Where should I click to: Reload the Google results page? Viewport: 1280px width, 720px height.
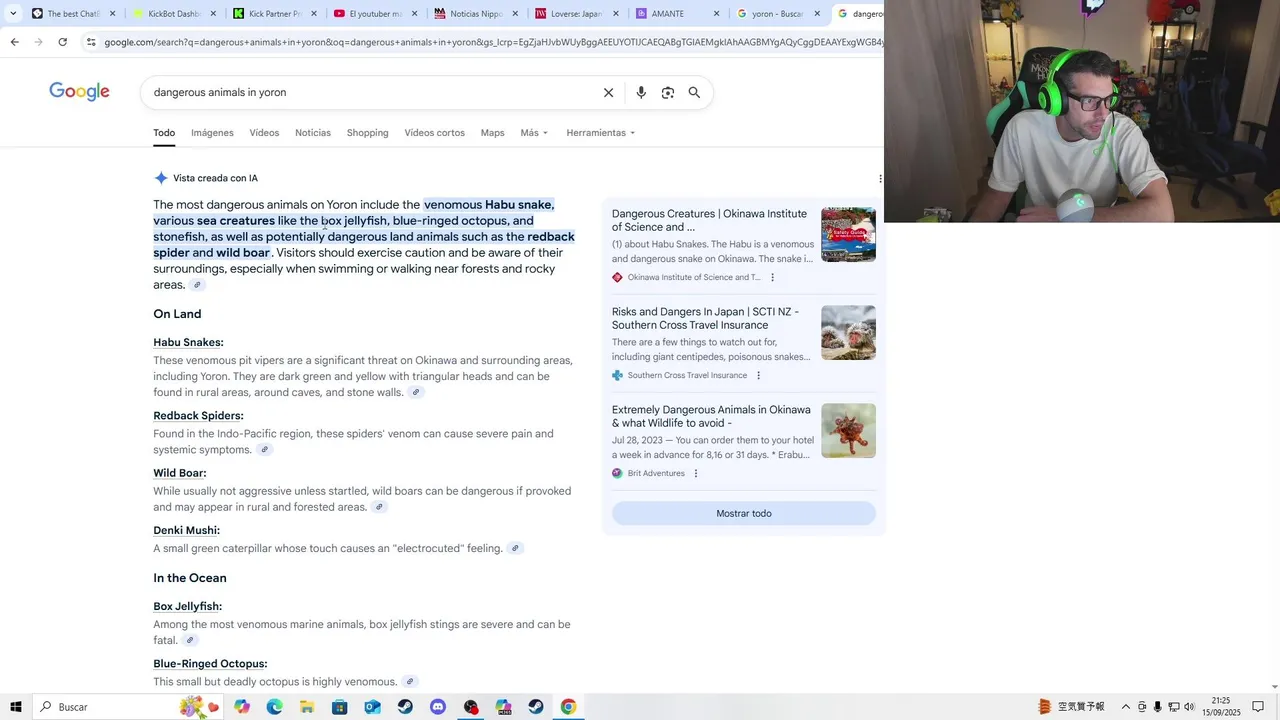(62, 42)
